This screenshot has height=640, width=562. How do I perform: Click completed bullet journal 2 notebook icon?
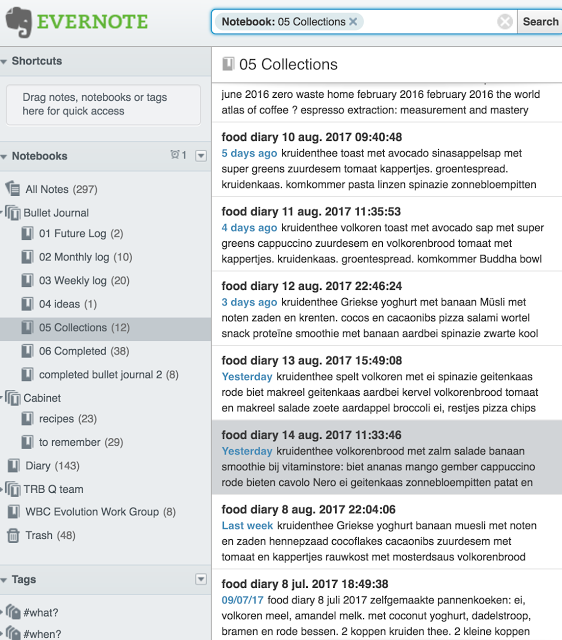27,374
